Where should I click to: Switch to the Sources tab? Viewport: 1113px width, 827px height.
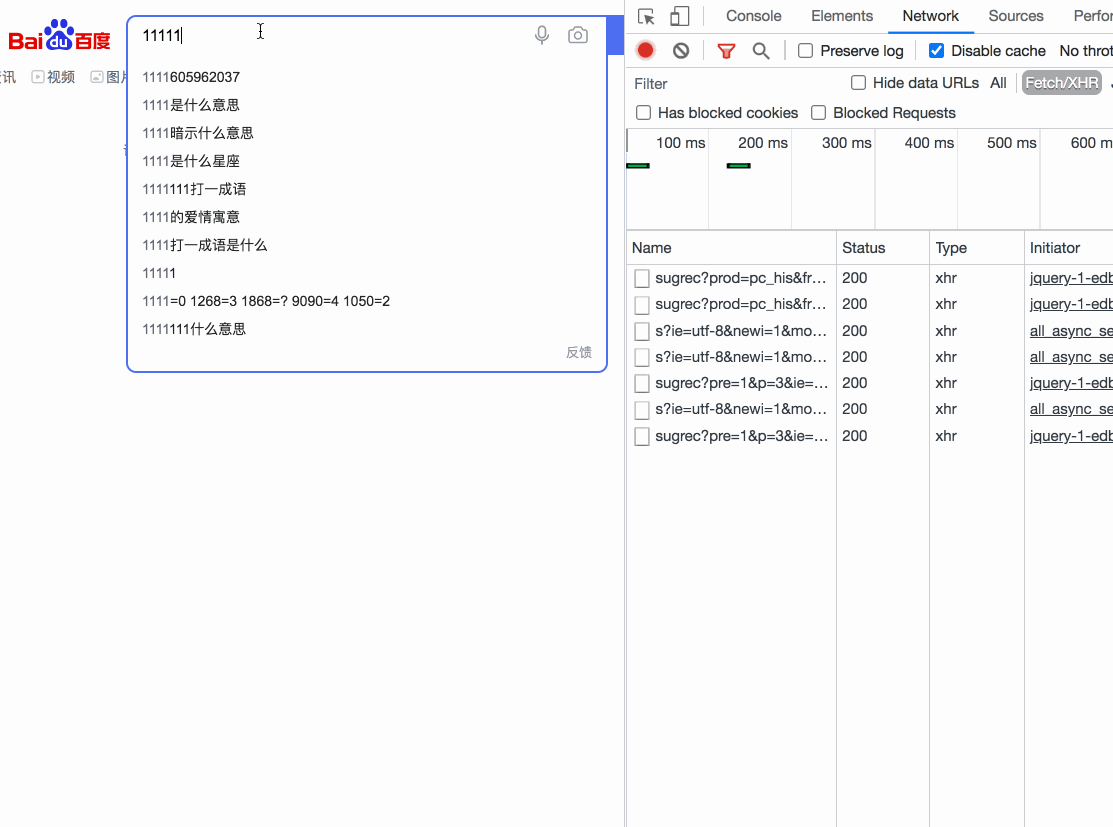pos(1015,16)
